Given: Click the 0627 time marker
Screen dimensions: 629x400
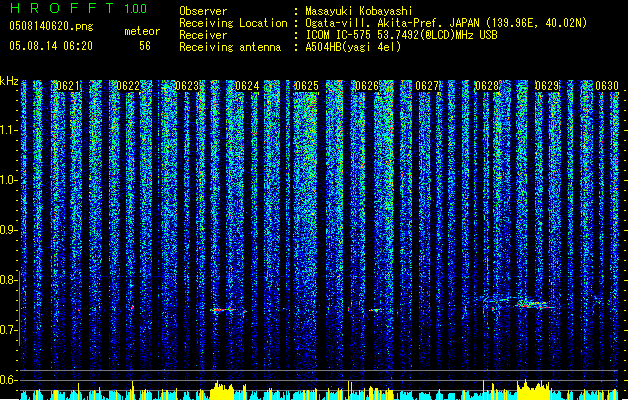Looking at the screenshot, I should [427, 86].
